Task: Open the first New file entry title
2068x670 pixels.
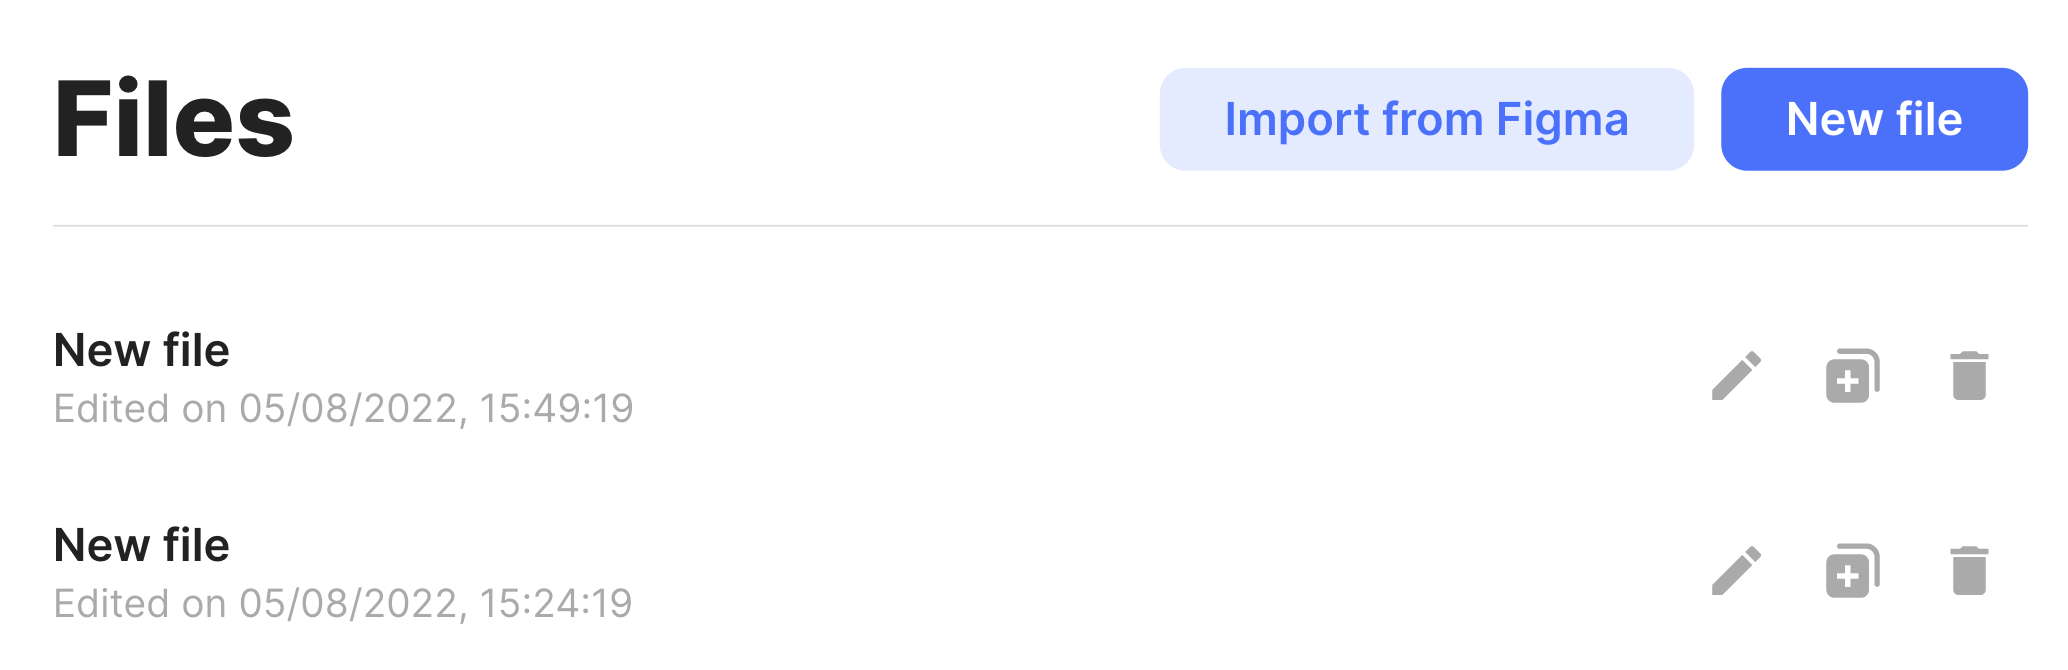Action: 142,351
